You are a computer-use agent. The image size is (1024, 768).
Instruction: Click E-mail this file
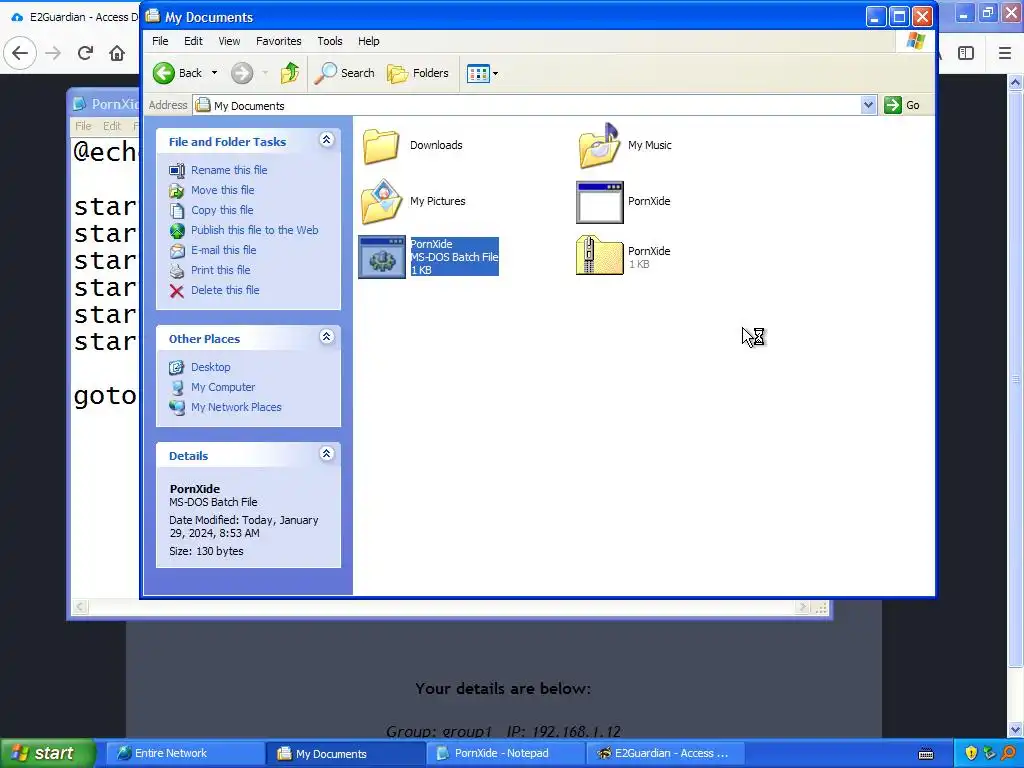coord(223,250)
